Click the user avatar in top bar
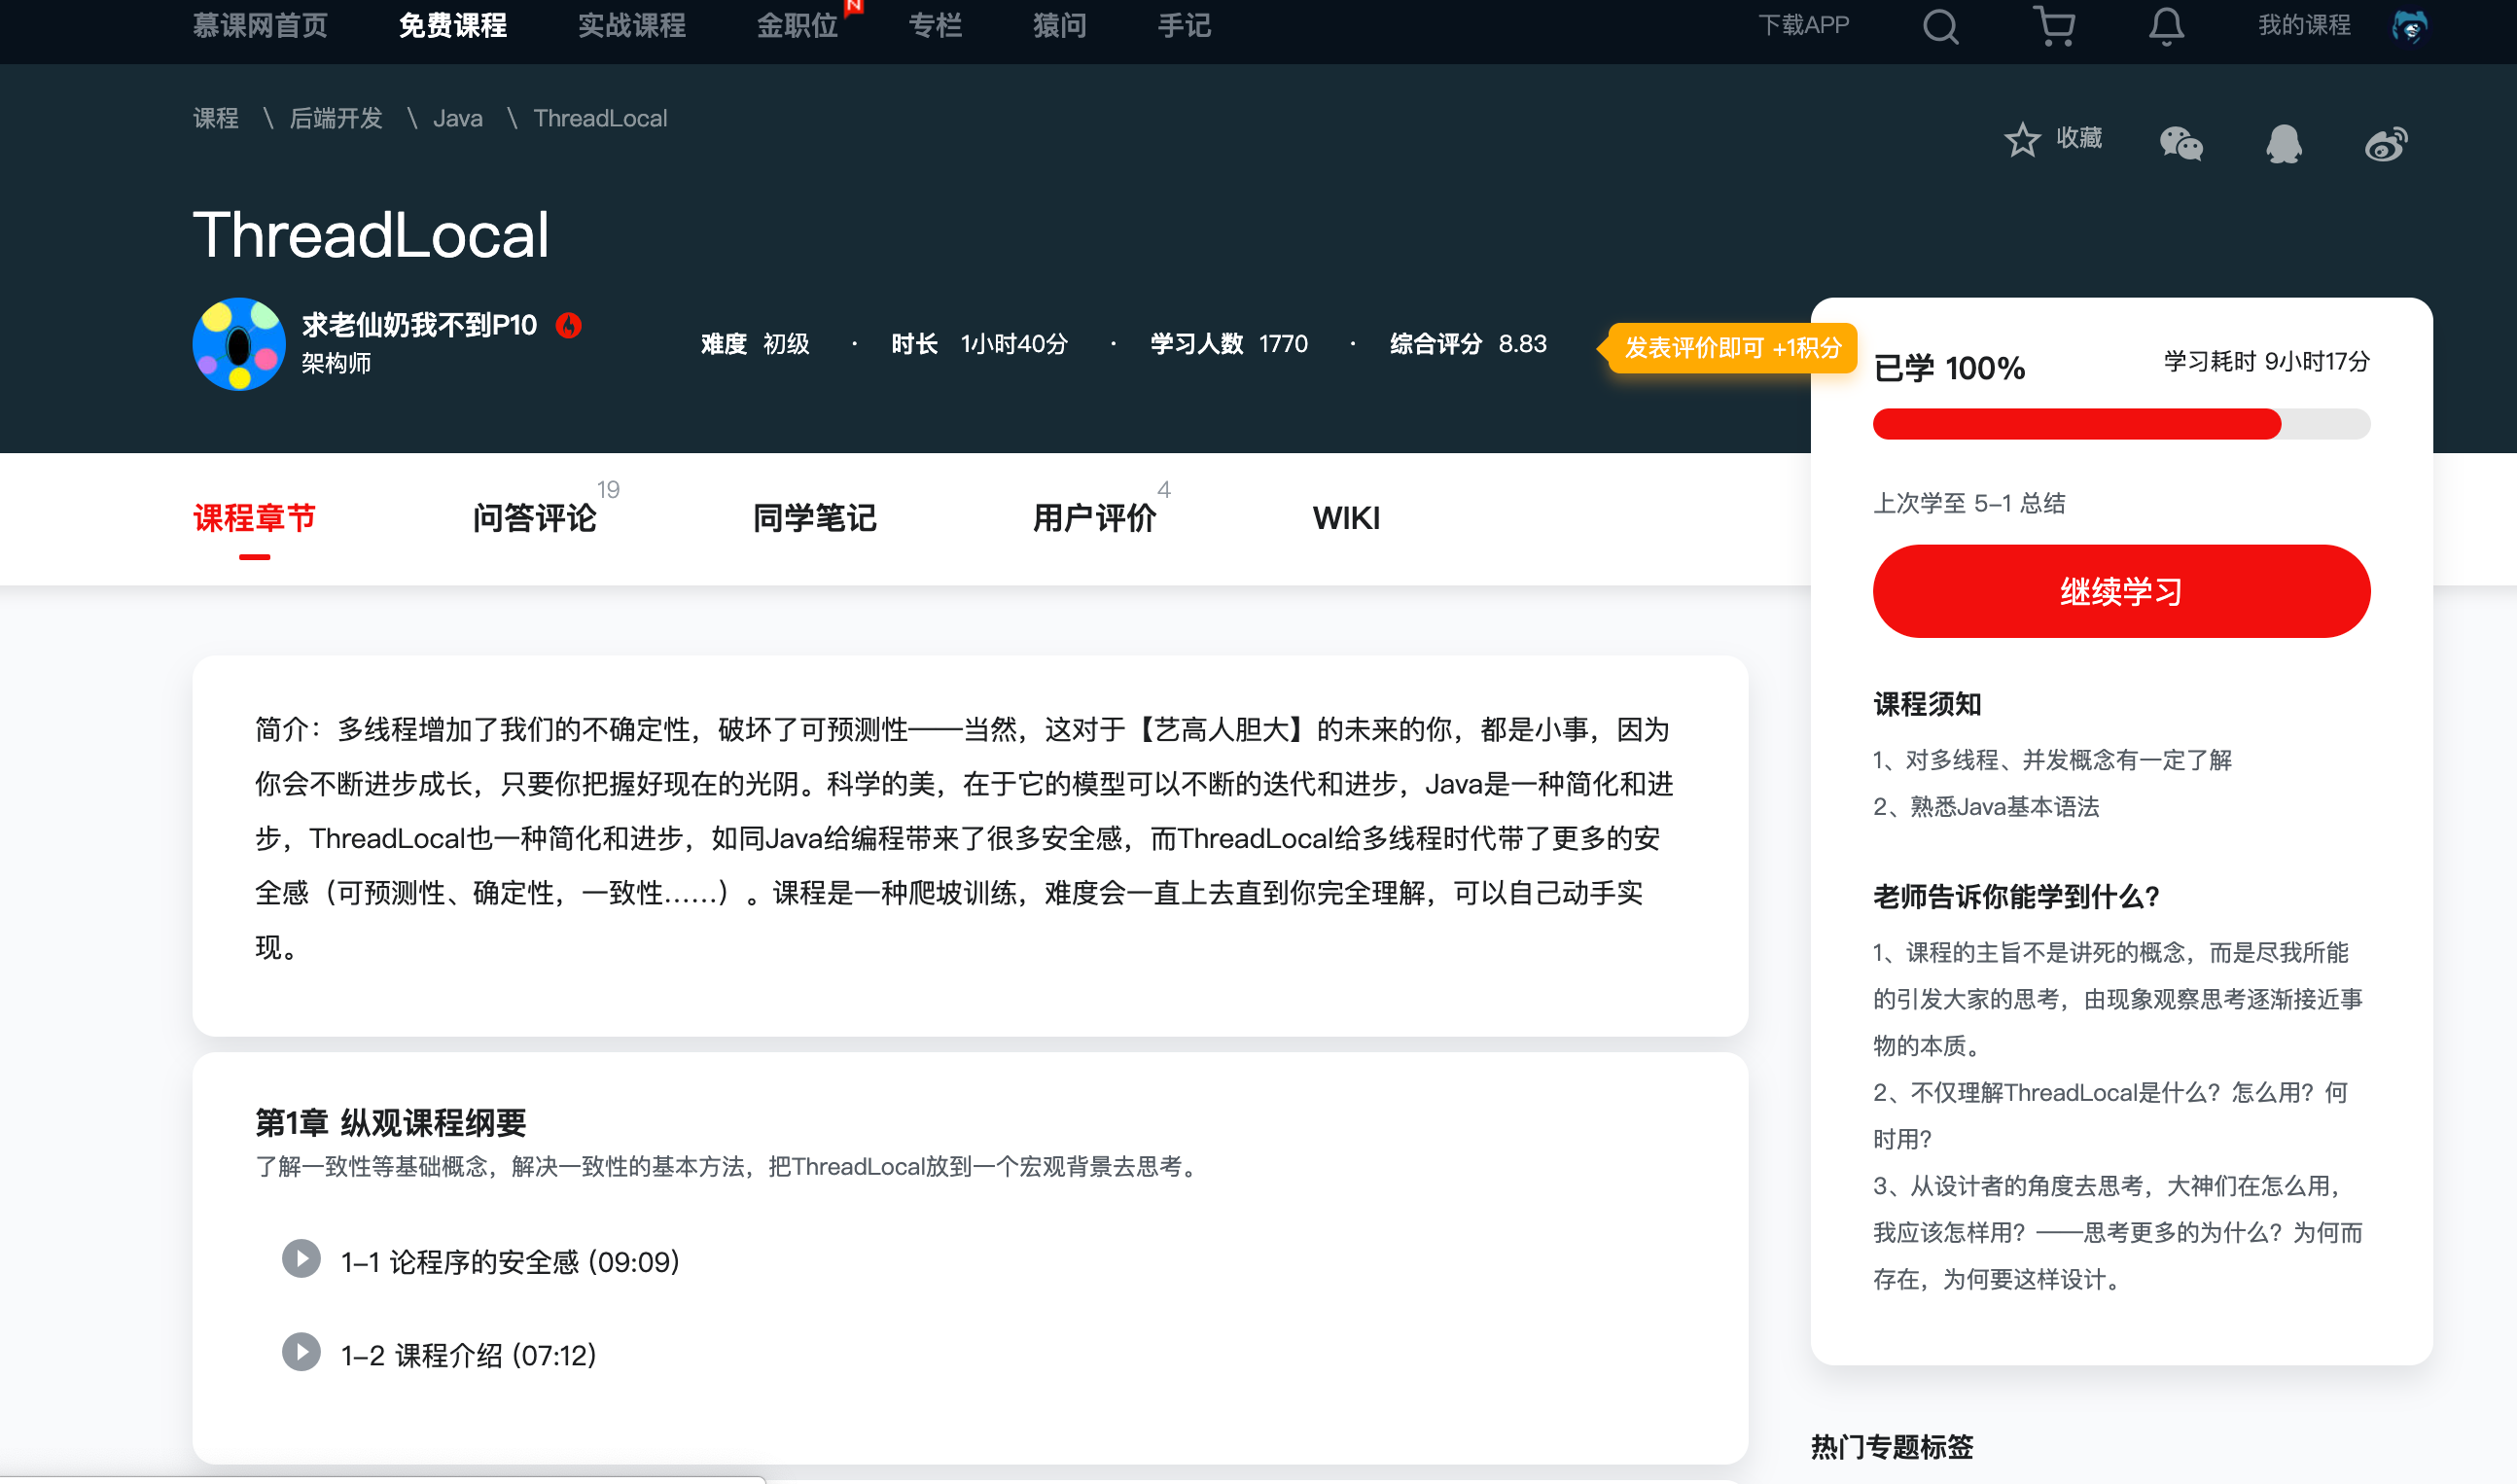This screenshot has width=2517, height=1484. pyautogui.click(x=2409, y=26)
